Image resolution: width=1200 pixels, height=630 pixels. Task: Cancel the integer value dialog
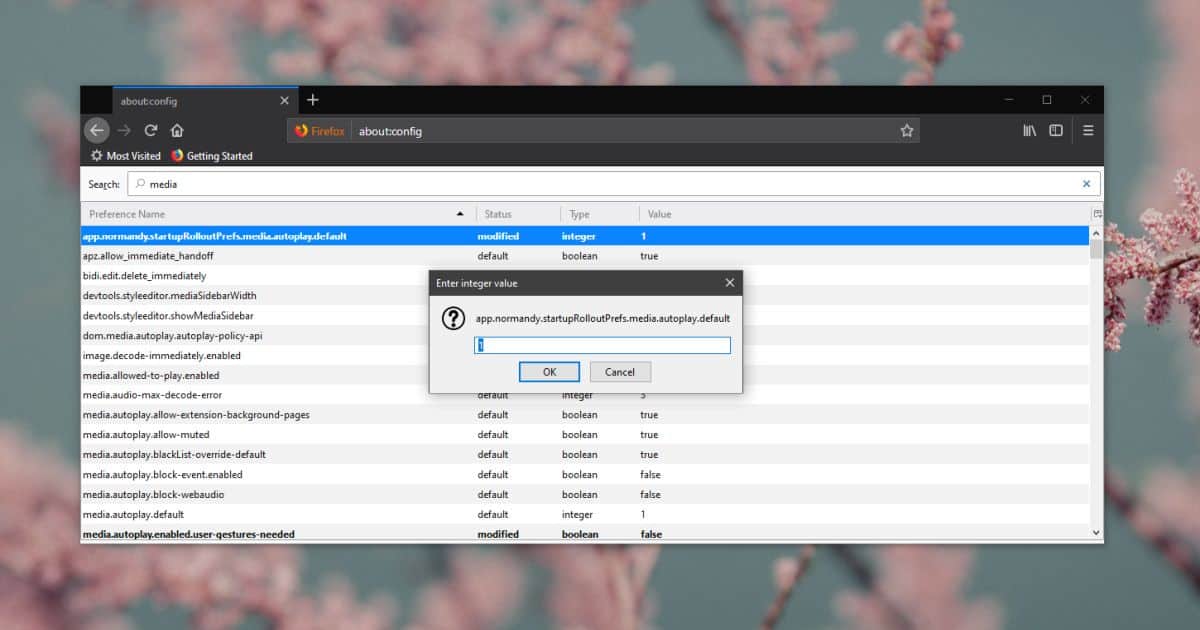(x=620, y=372)
